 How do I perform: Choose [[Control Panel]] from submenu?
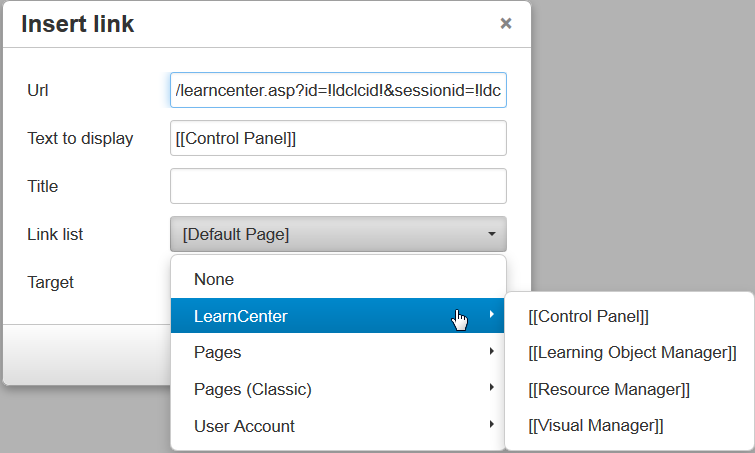(588, 316)
